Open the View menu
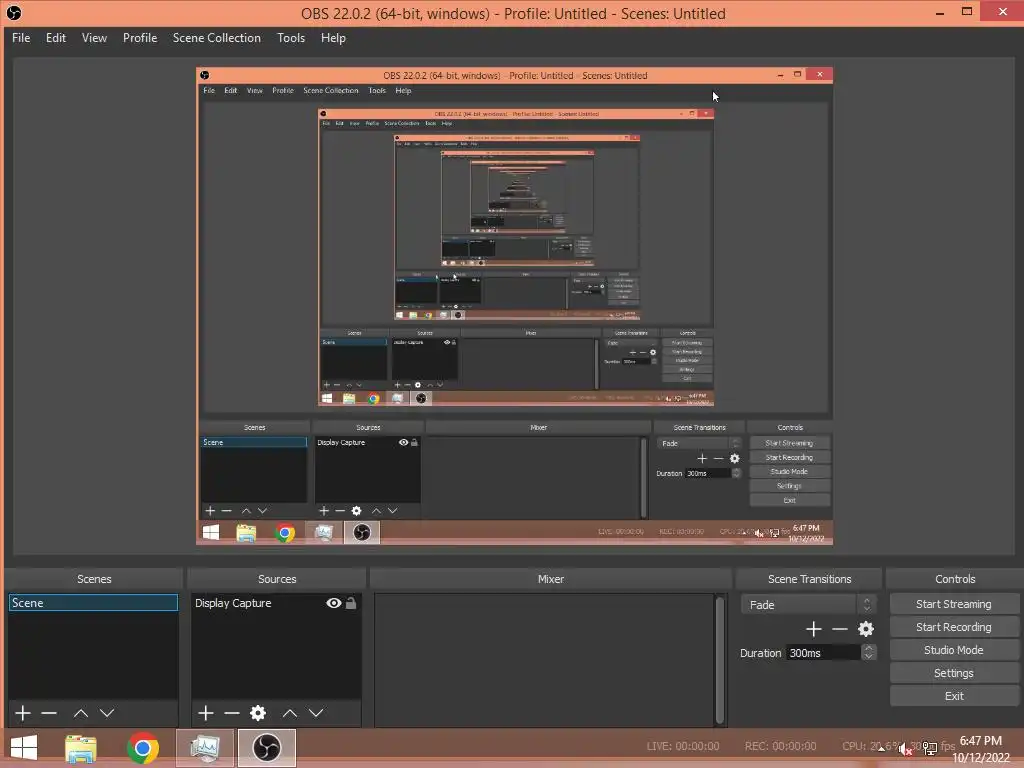This screenshot has width=1024, height=768. click(94, 38)
